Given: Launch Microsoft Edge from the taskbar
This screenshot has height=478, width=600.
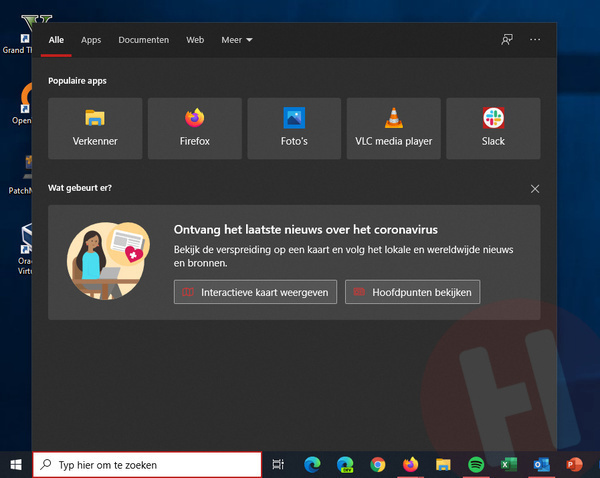Looking at the screenshot, I should point(312,465).
